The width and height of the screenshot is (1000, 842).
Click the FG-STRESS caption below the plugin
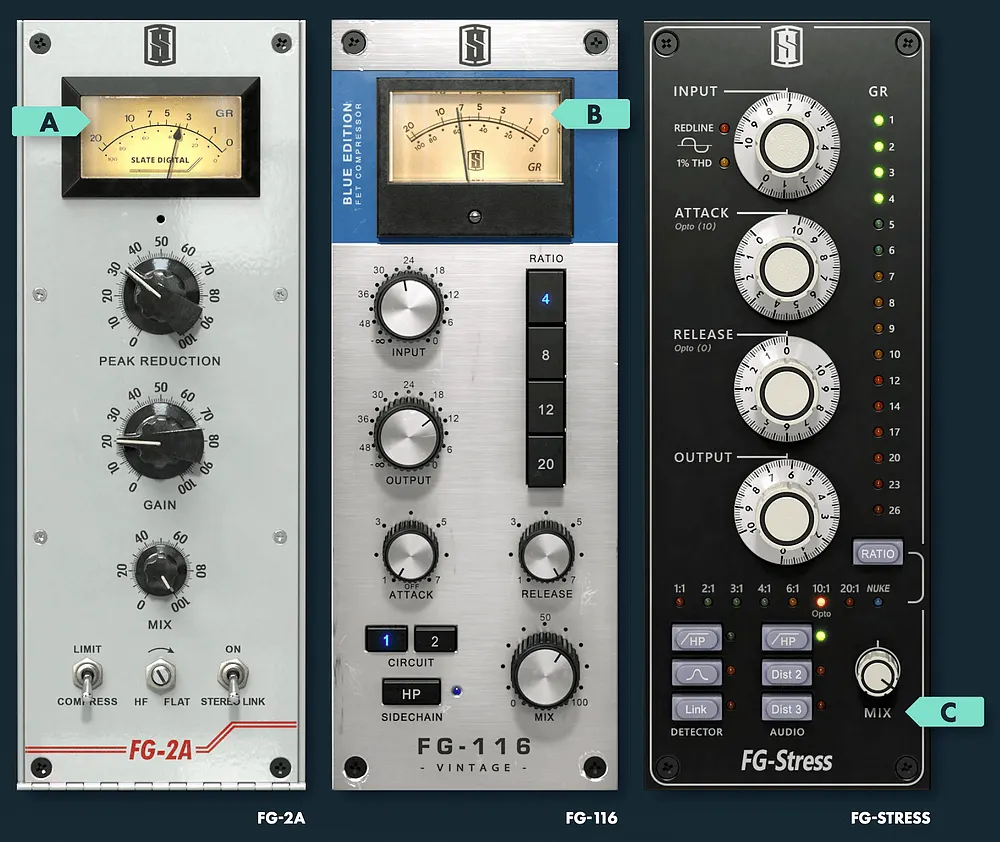coord(890,818)
